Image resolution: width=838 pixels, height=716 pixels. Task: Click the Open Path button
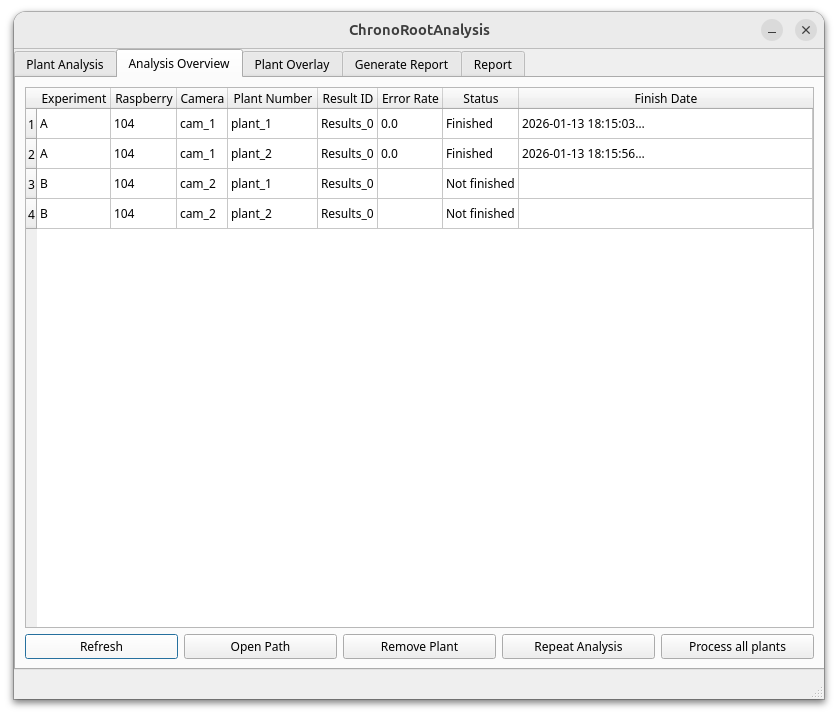[260, 646]
